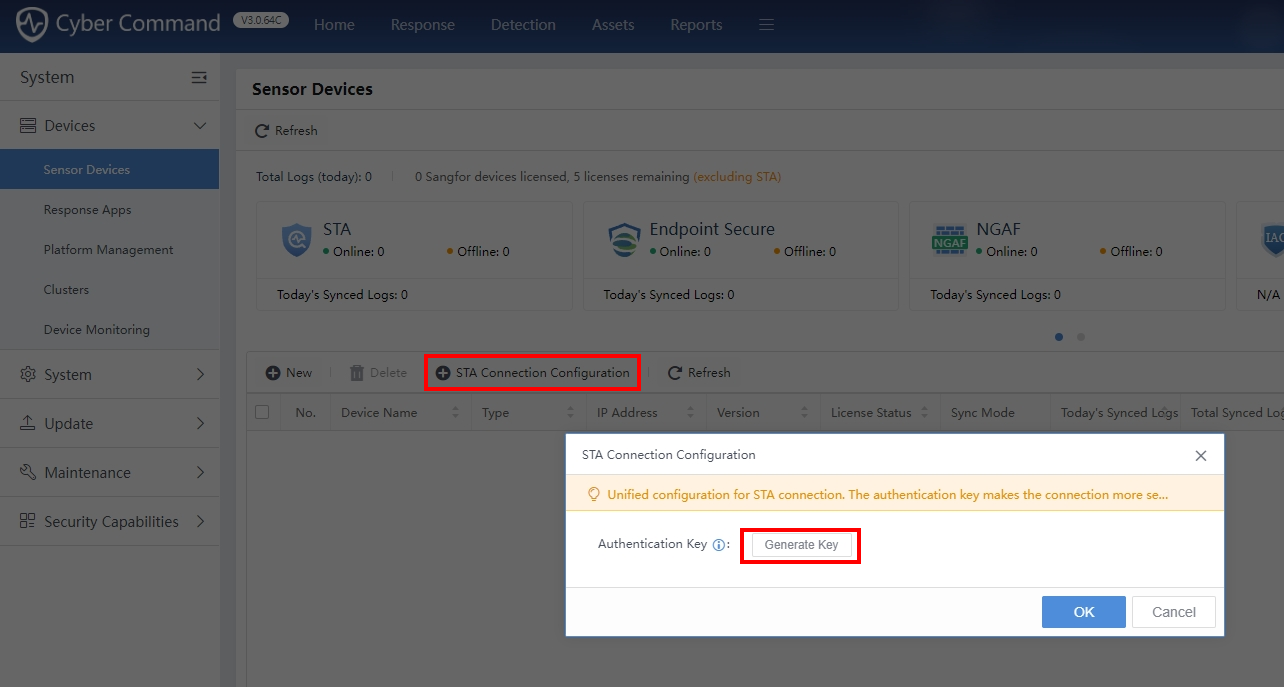Expand the Maintenance section in sidebar
The image size is (1284, 687).
(200, 473)
